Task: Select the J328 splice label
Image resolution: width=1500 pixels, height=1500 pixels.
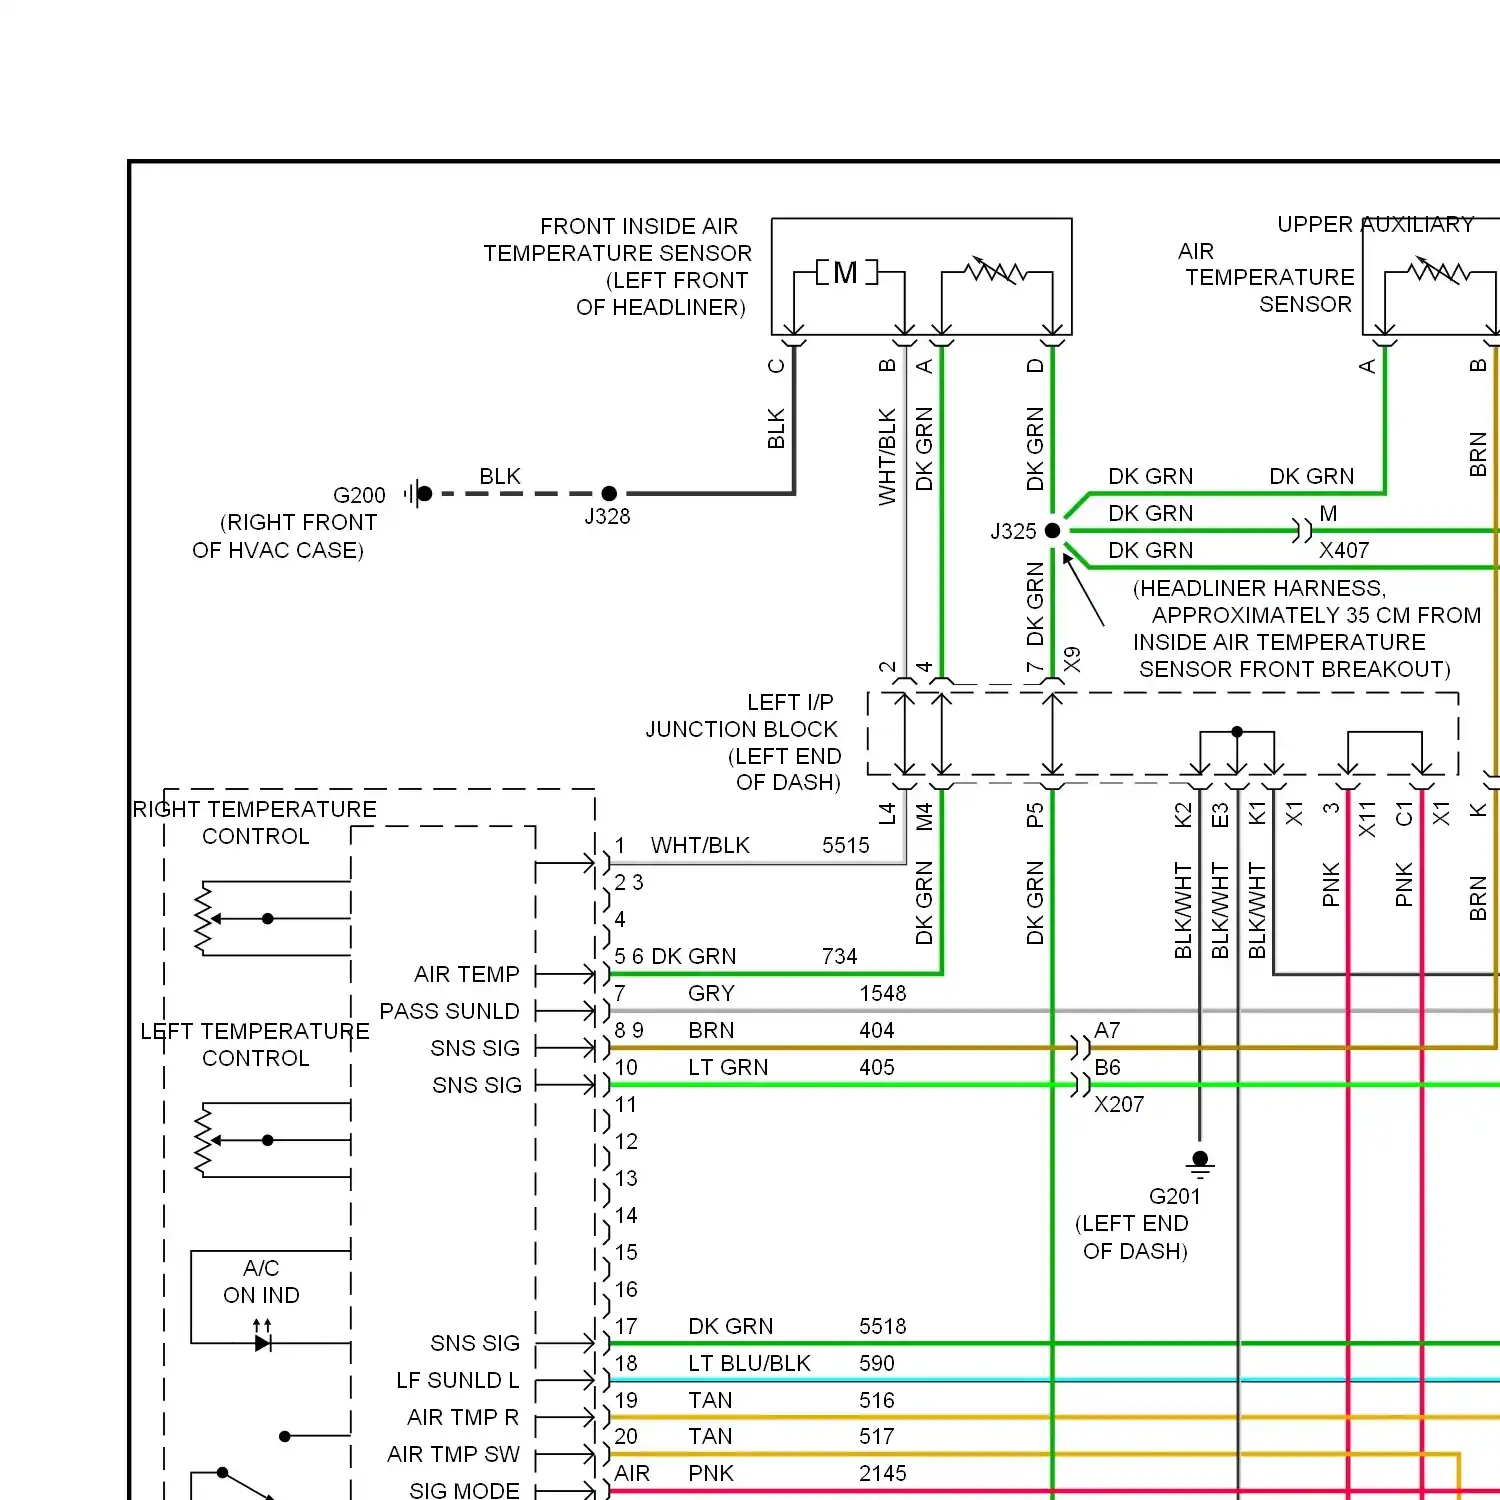Action: [x=607, y=517]
